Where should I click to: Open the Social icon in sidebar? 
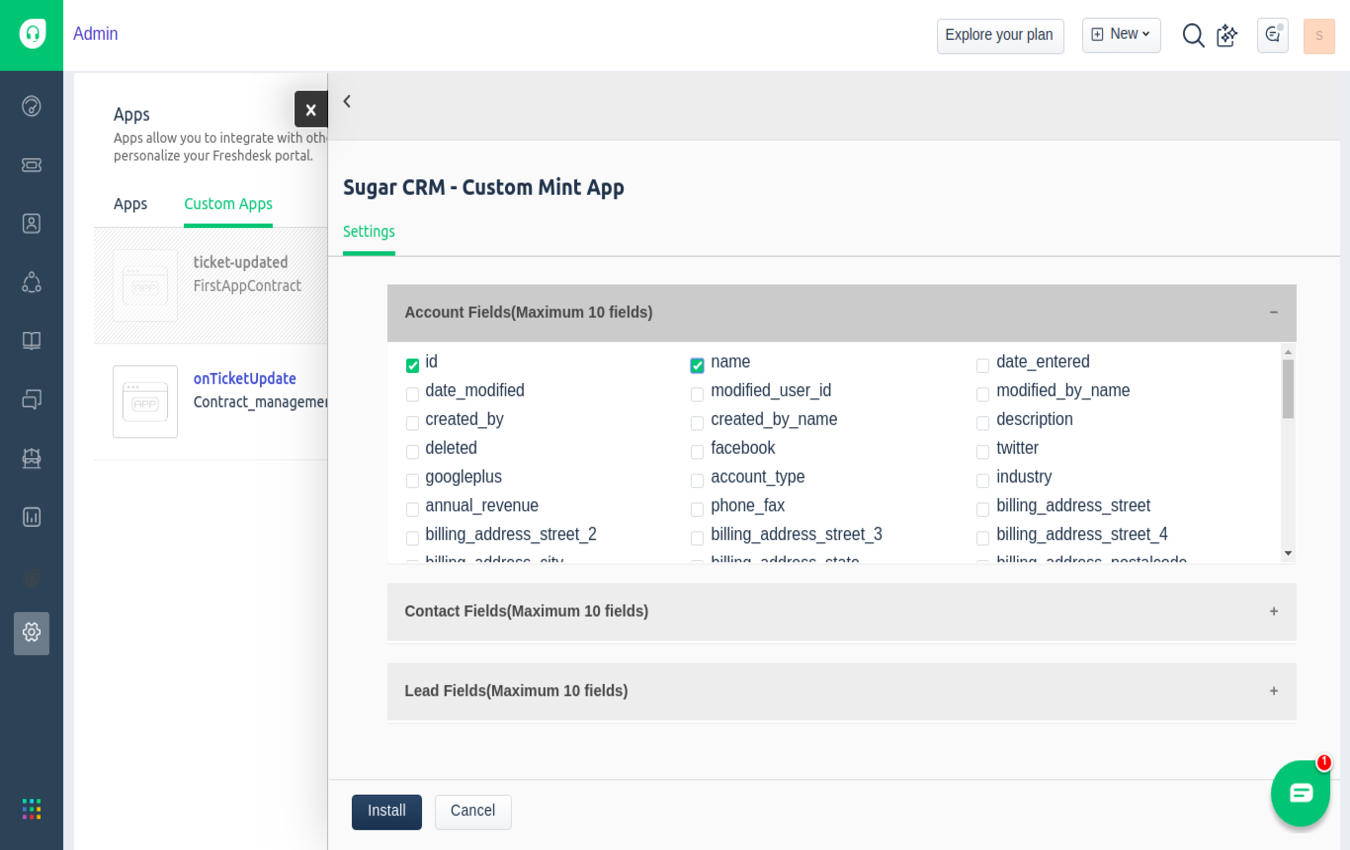coord(31,282)
